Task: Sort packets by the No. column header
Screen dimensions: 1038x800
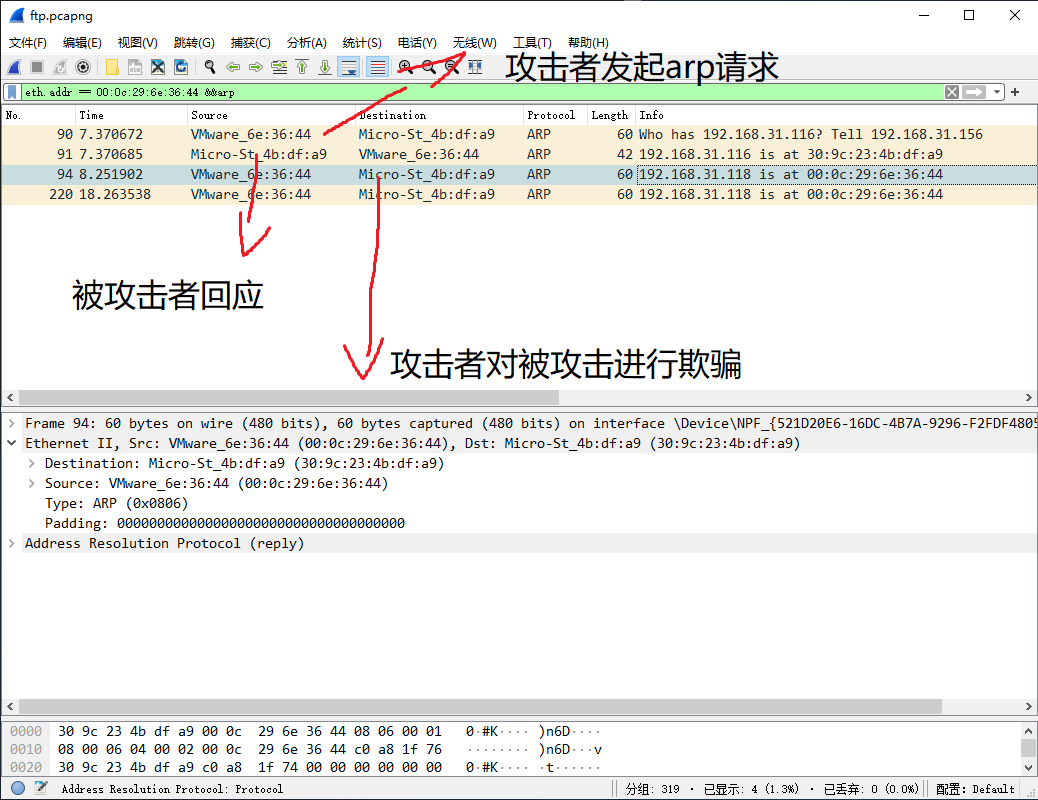Action: (x=38, y=115)
